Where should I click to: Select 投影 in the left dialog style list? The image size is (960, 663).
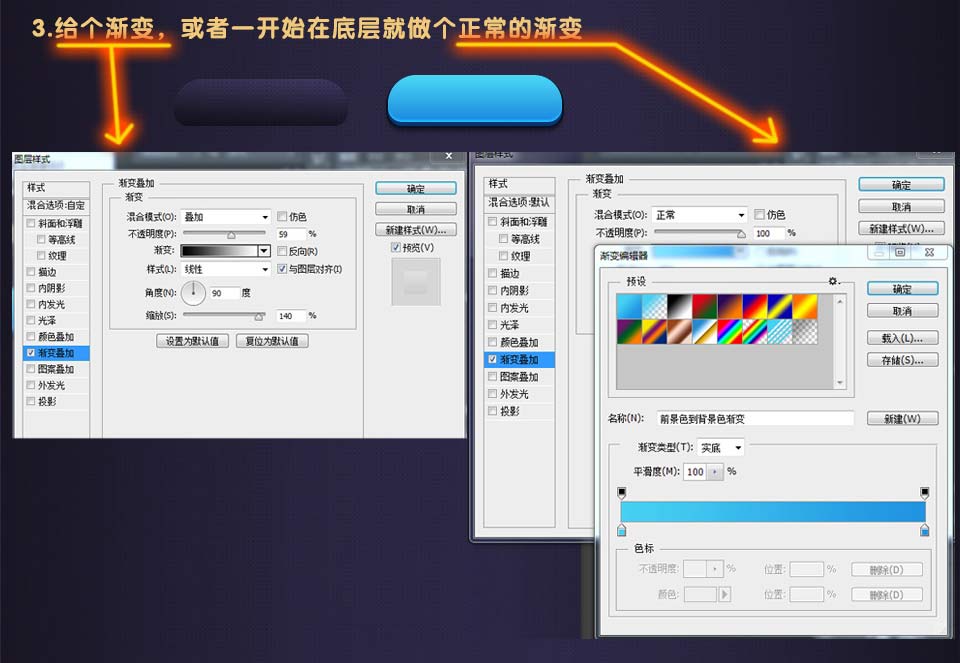click(x=47, y=401)
